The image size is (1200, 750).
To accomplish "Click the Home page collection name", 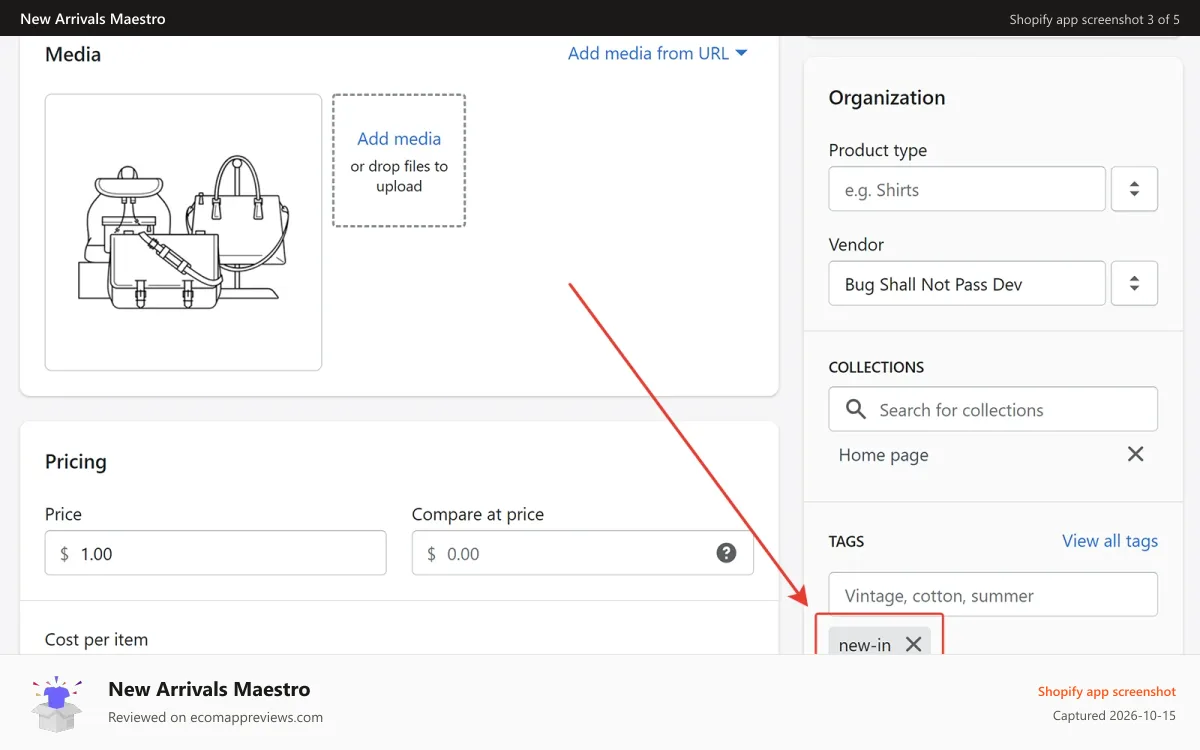I will coord(884,455).
